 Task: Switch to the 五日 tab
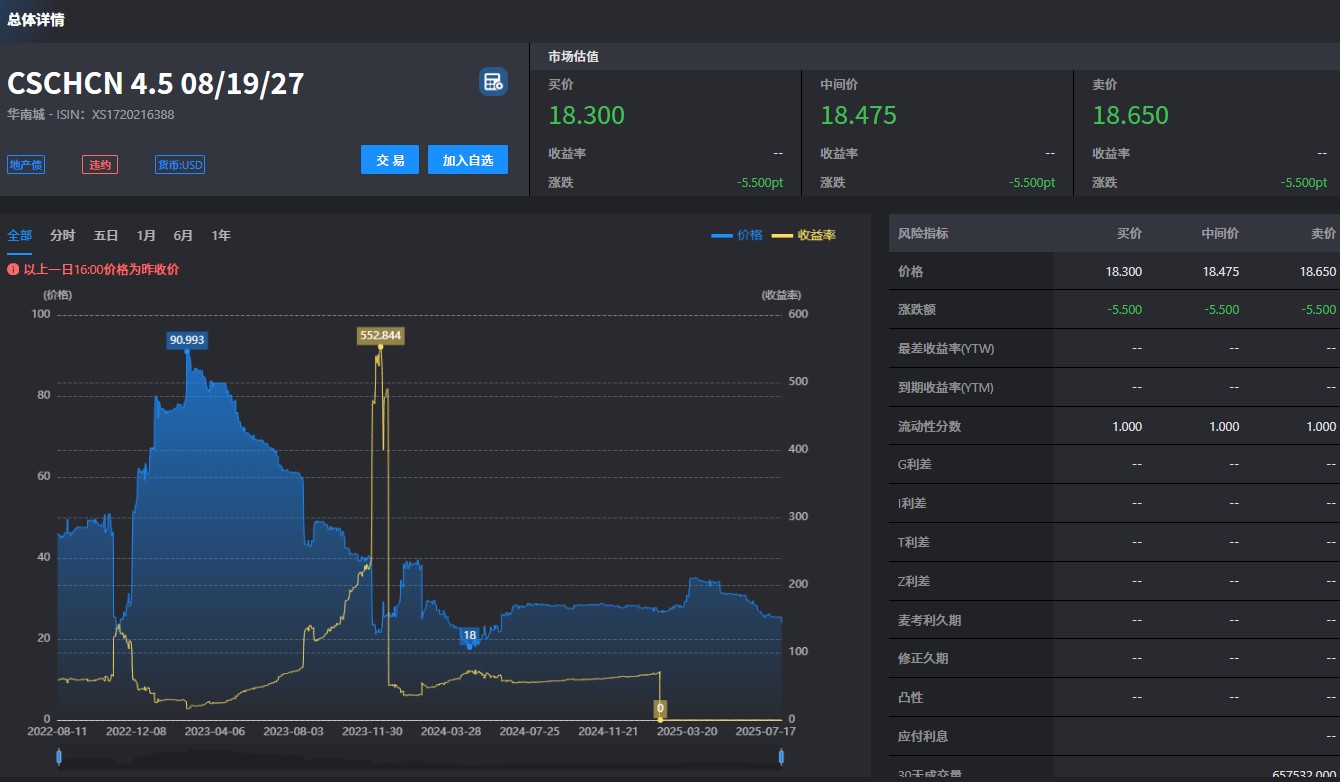pyautogui.click(x=106, y=235)
